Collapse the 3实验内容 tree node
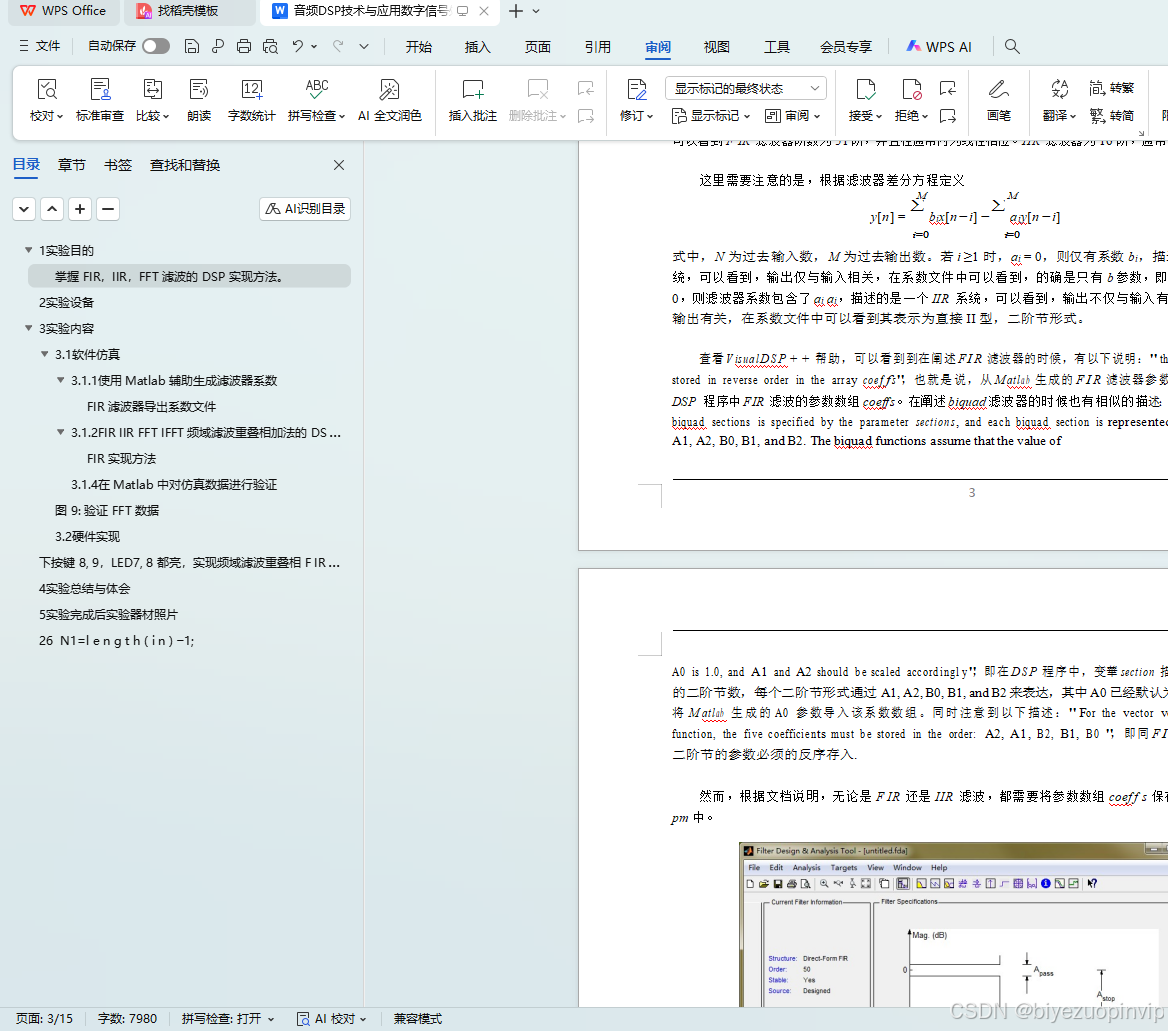1168x1031 pixels. coord(28,328)
